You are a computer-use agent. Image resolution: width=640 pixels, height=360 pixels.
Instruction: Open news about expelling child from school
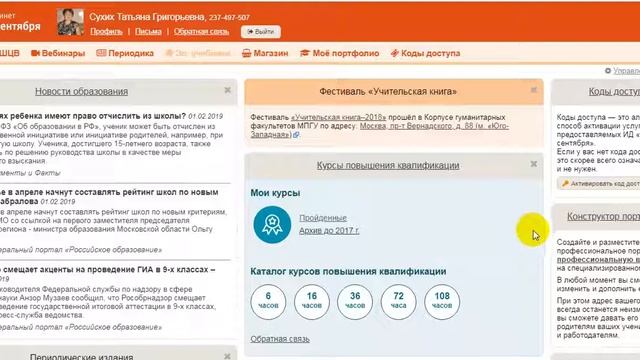coord(93,116)
